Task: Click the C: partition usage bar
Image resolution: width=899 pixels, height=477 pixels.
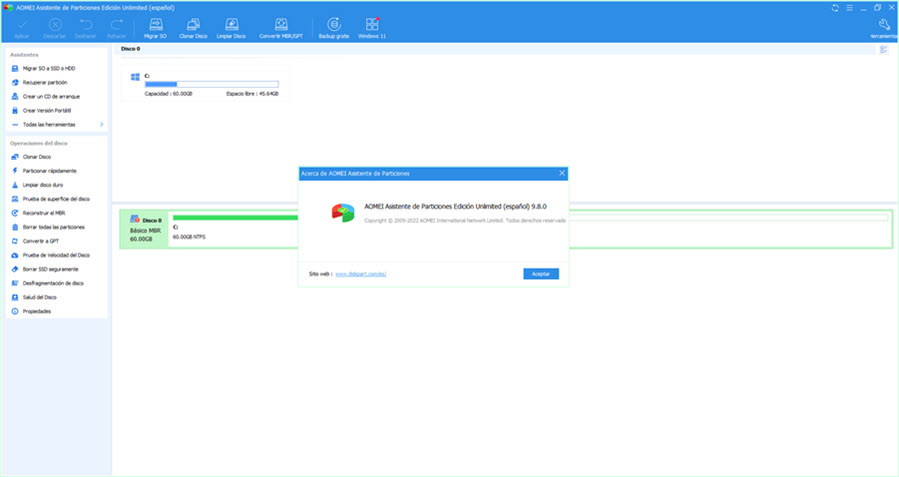Action: 212,84
